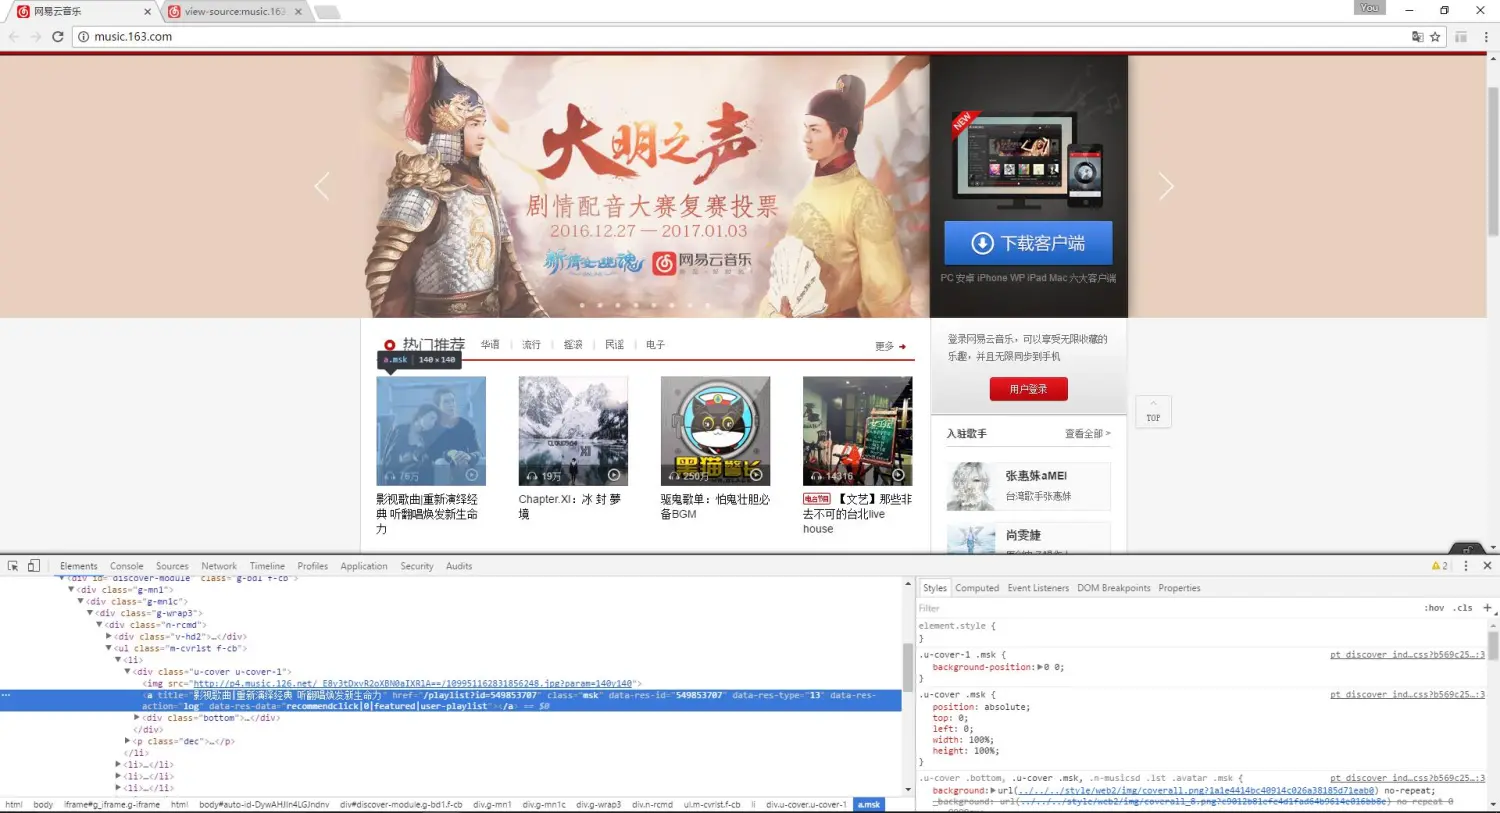Click the 下载客户端 download button
This screenshot has height=813, width=1500.
[x=1028, y=243]
